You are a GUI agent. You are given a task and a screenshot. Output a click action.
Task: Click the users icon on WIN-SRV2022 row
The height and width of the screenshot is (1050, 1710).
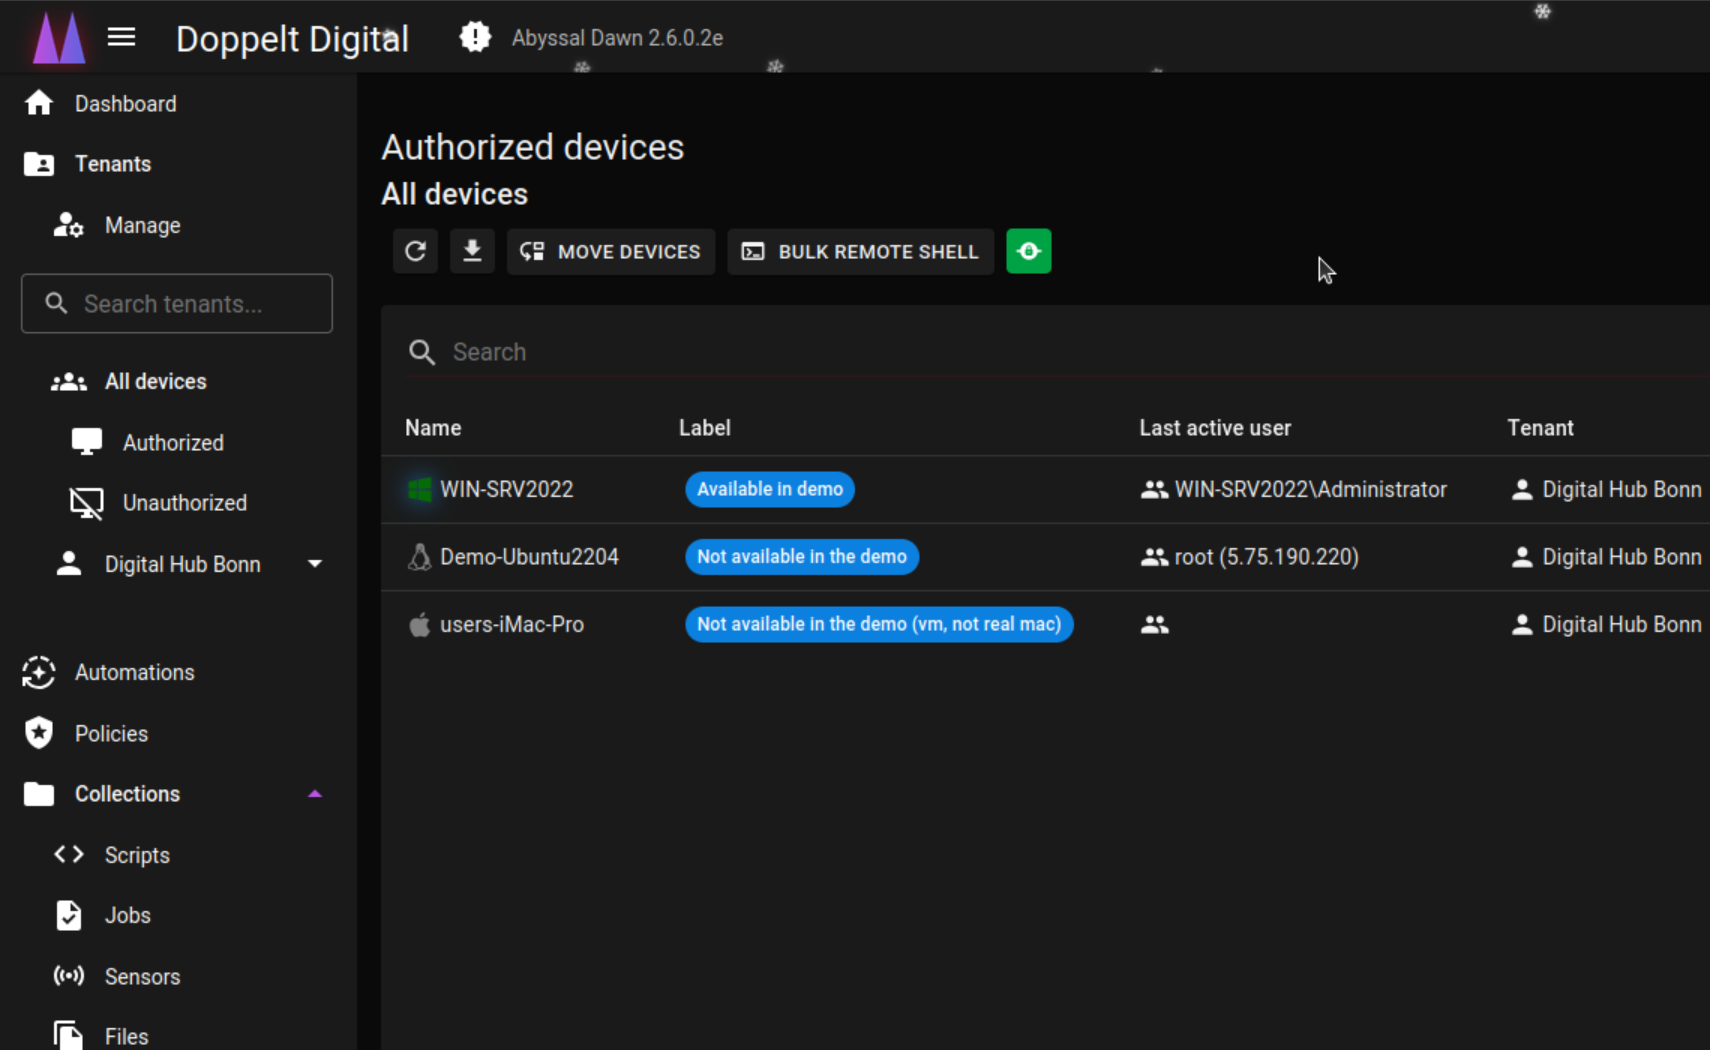(x=1155, y=489)
